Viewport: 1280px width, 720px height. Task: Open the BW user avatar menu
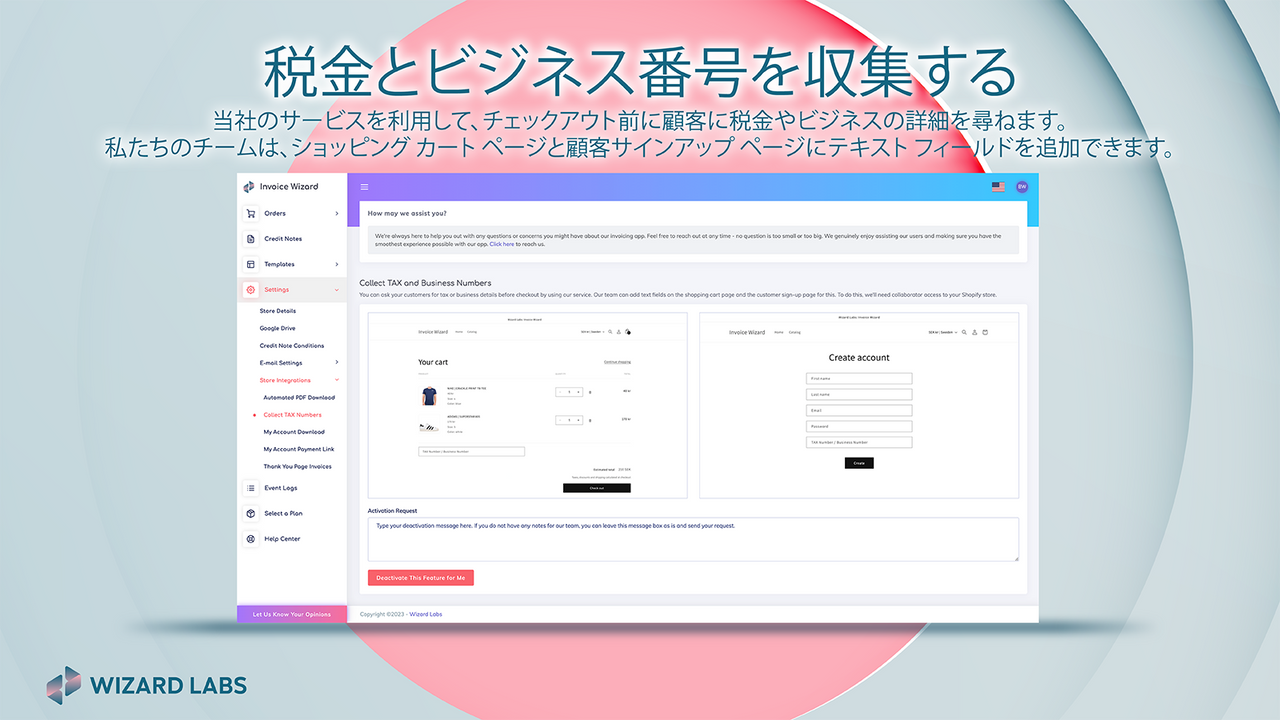[1022, 187]
